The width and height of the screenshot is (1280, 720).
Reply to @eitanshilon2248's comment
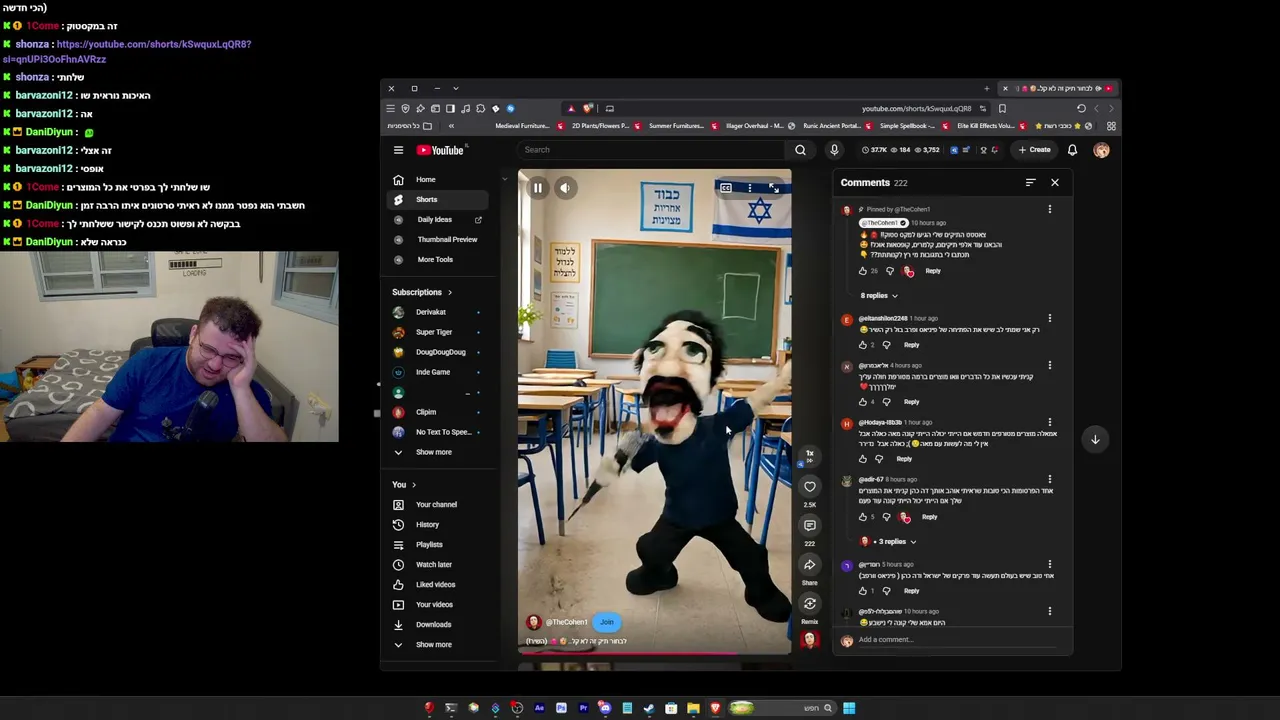click(911, 345)
